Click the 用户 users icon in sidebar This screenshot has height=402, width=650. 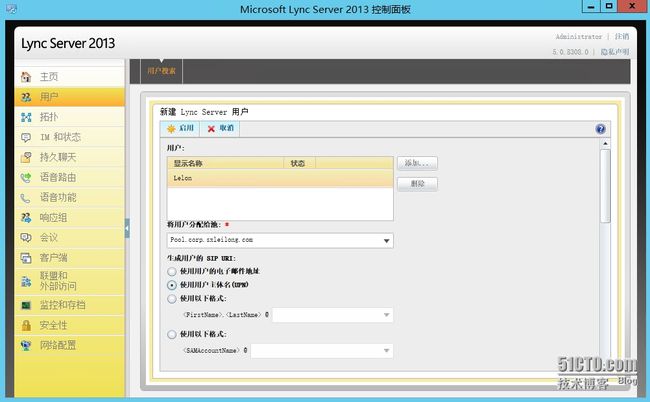26,97
